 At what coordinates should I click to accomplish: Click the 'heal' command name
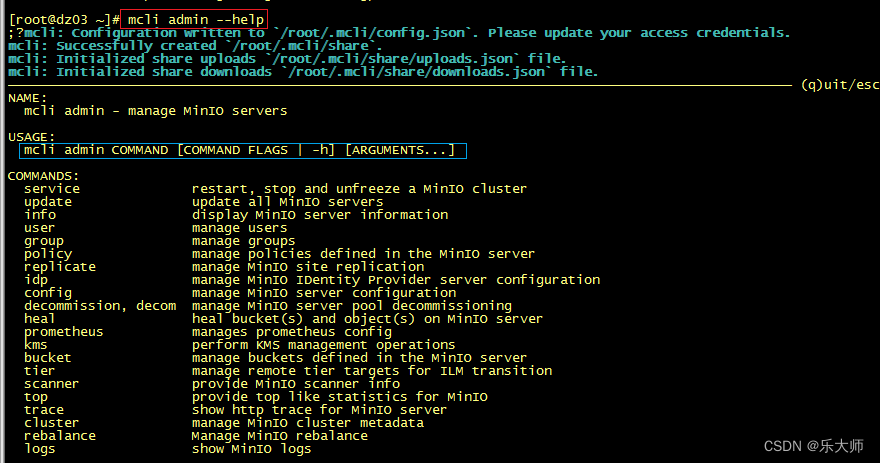(39, 319)
